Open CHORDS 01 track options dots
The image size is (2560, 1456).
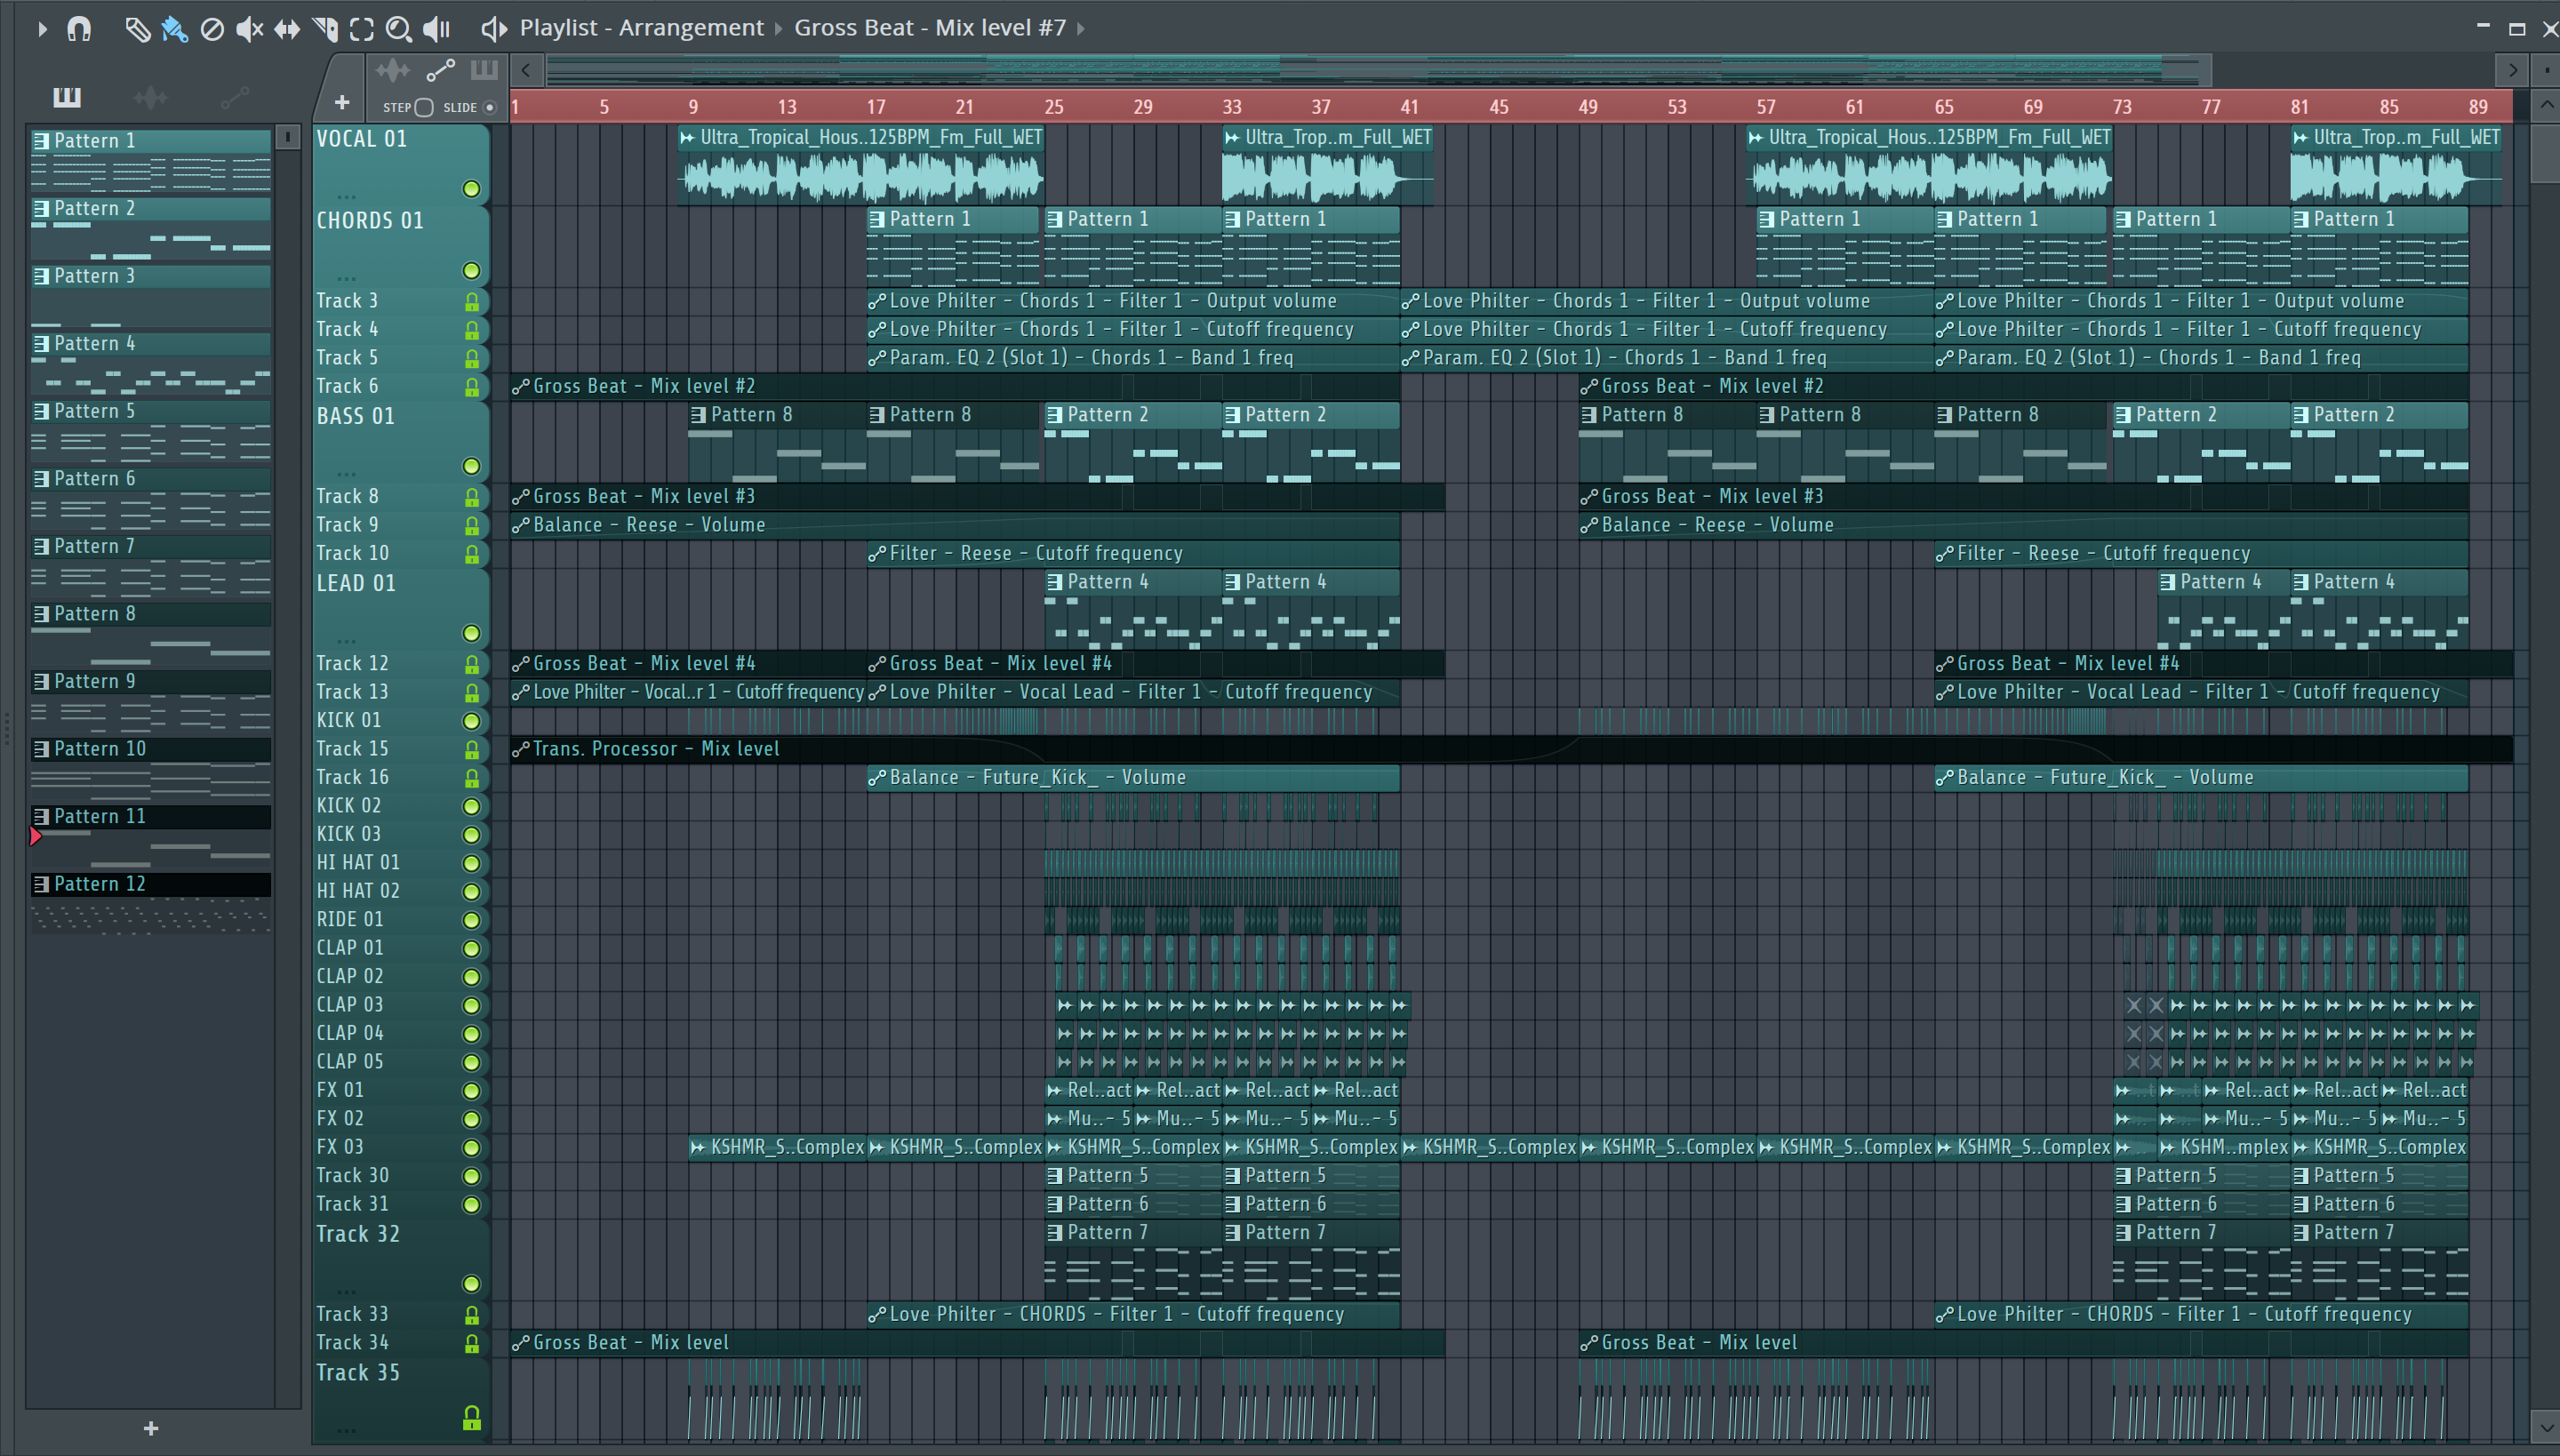coord(346,278)
